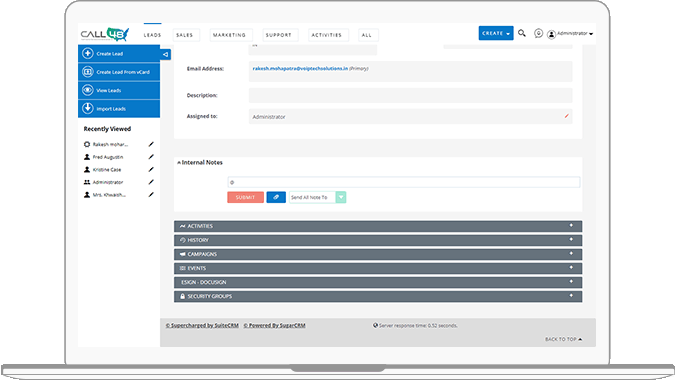Switch to the Leads tab
Screen dimensions: 675x380
point(152,35)
